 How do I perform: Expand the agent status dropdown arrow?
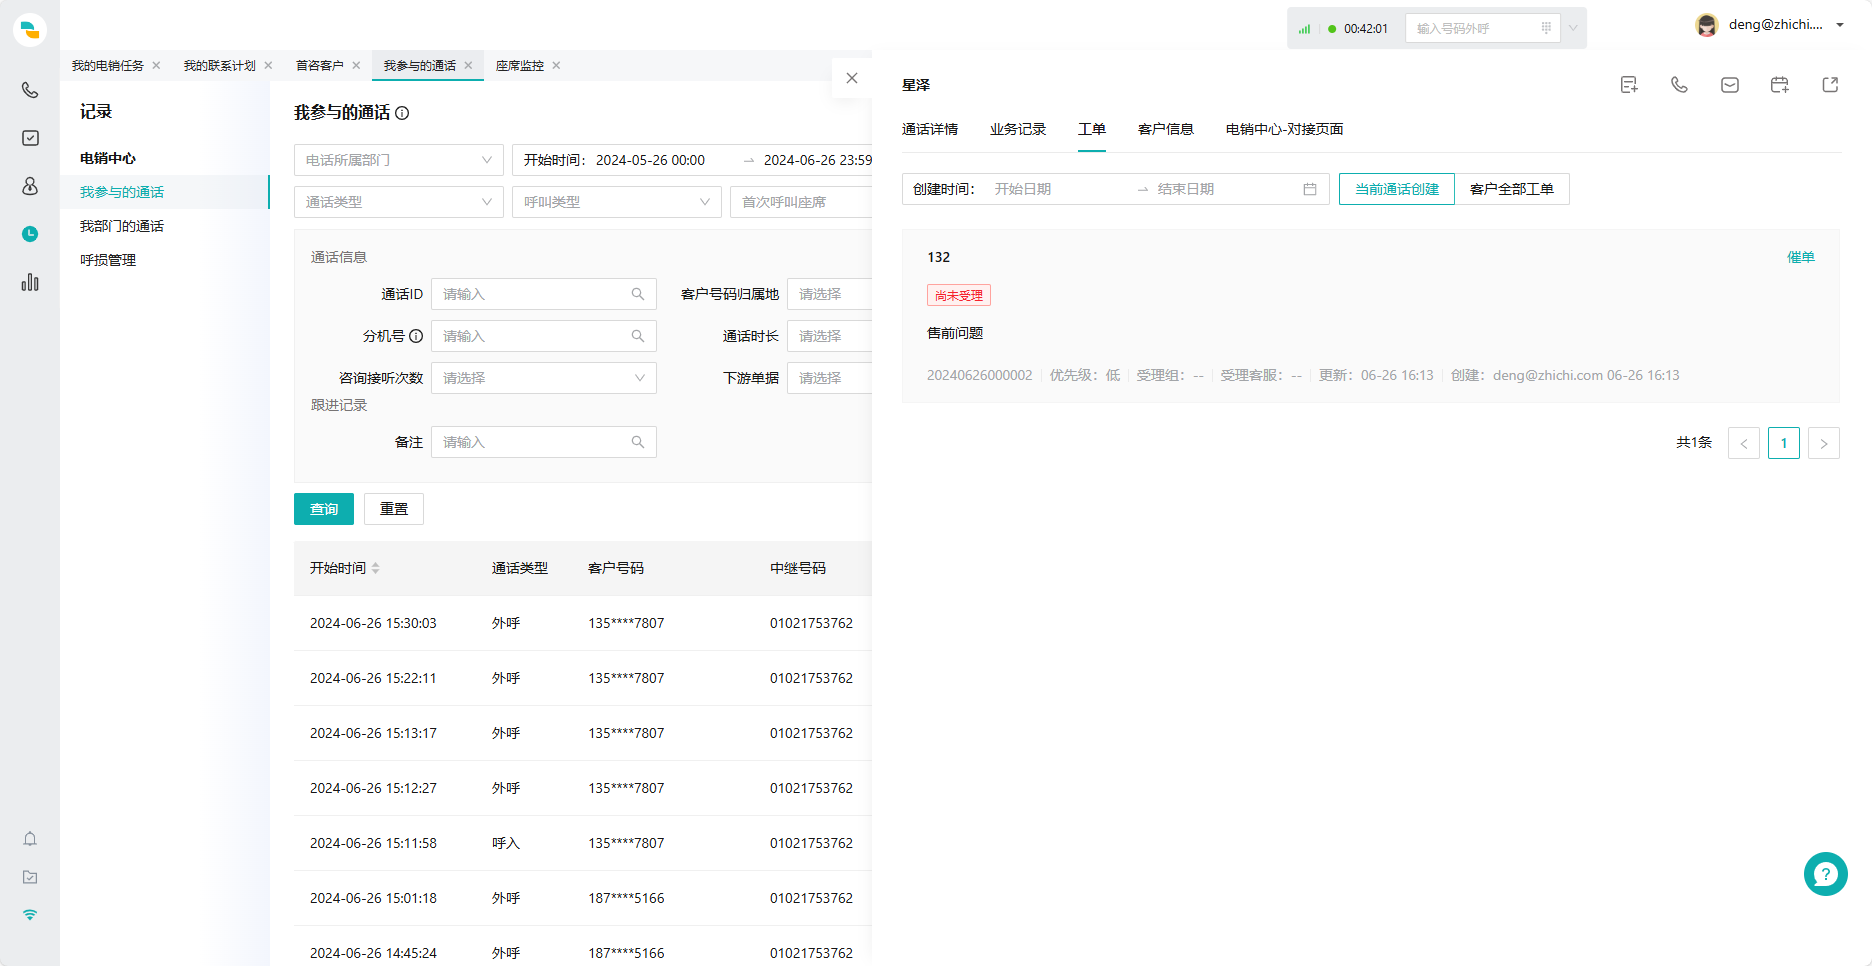1573,28
